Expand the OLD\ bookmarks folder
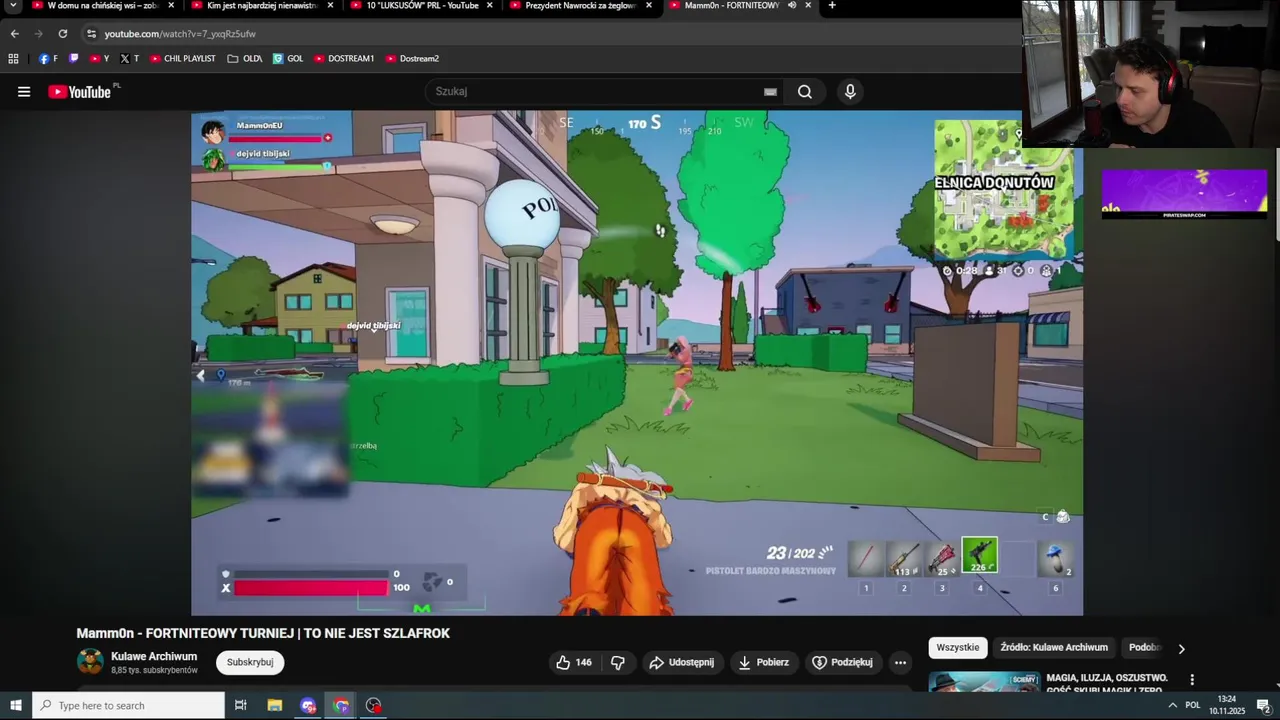The image size is (1280, 720). 245,59
